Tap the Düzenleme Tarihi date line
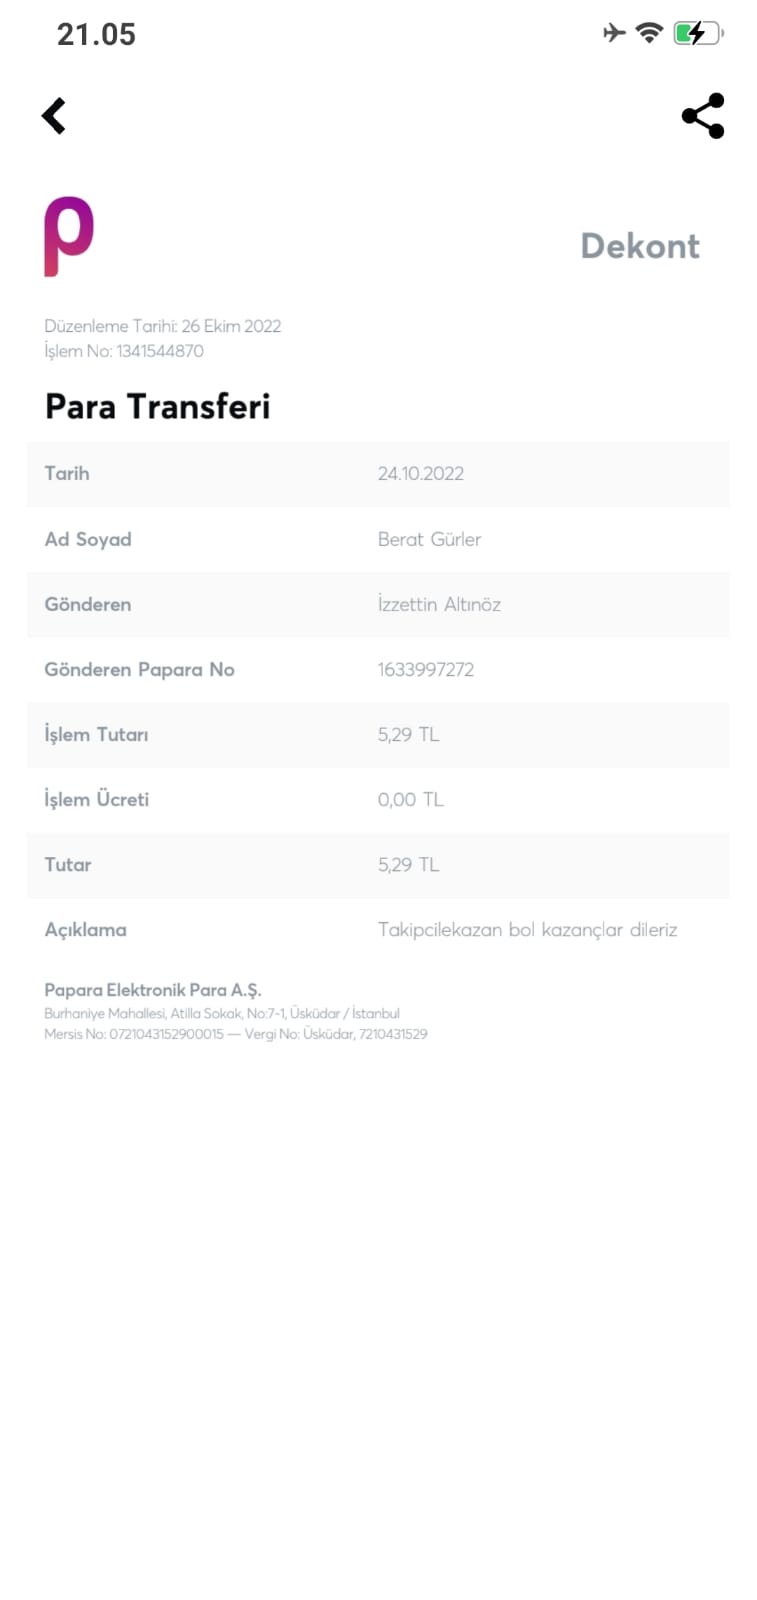This screenshot has height=1600, width=757. click(163, 326)
